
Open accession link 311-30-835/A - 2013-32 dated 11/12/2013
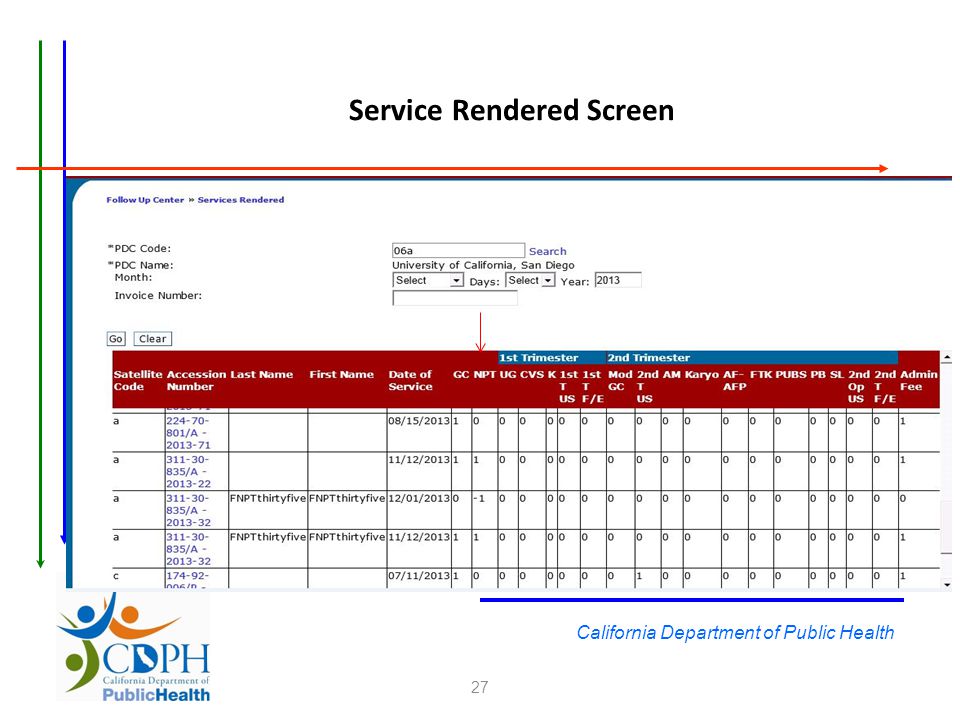tap(188, 549)
